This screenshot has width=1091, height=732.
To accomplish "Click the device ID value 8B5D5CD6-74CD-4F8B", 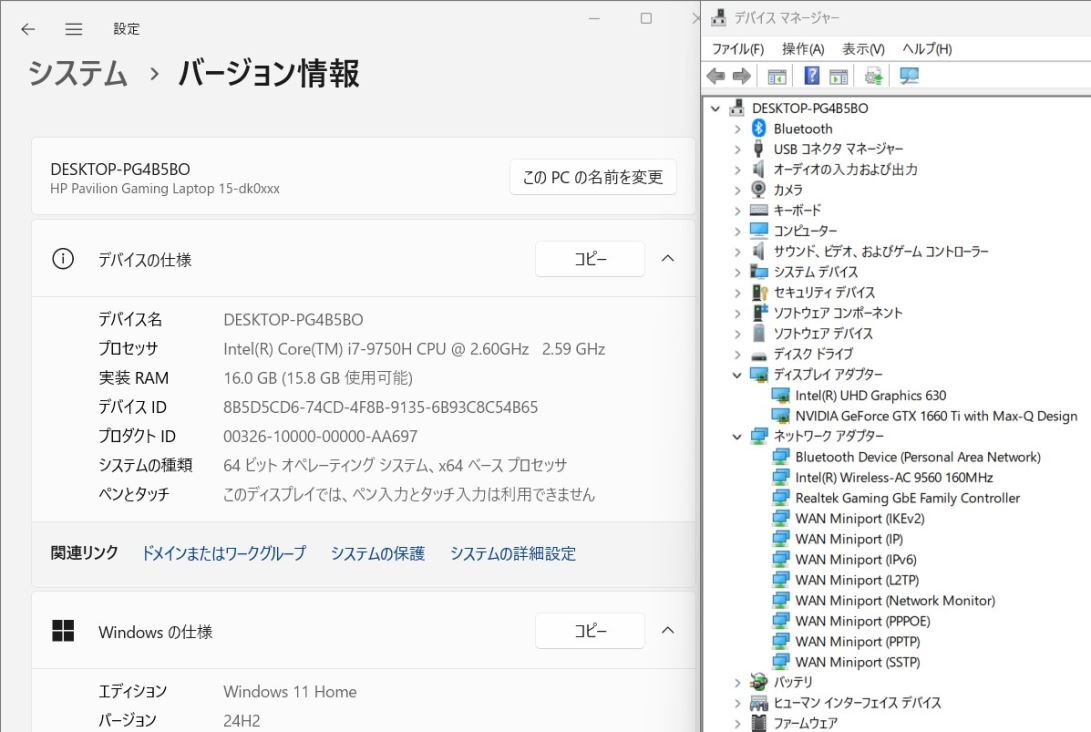I will click(x=381, y=407).
